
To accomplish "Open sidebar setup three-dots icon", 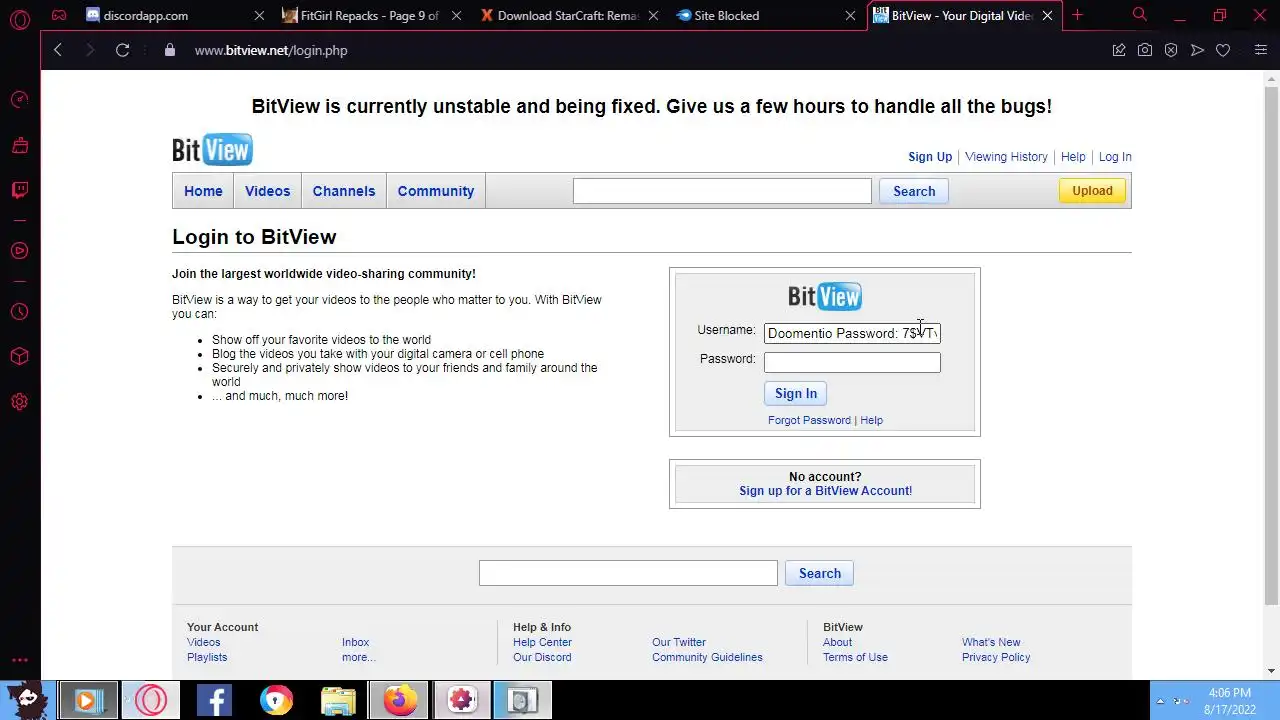I will [19, 661].
